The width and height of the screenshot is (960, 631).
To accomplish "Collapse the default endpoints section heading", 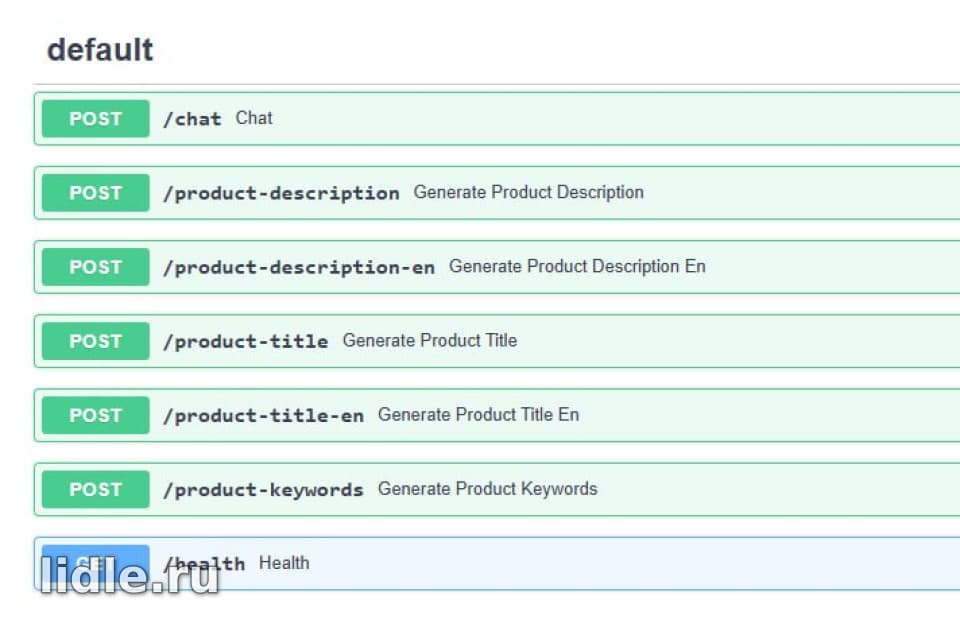I will coord(100,50).
